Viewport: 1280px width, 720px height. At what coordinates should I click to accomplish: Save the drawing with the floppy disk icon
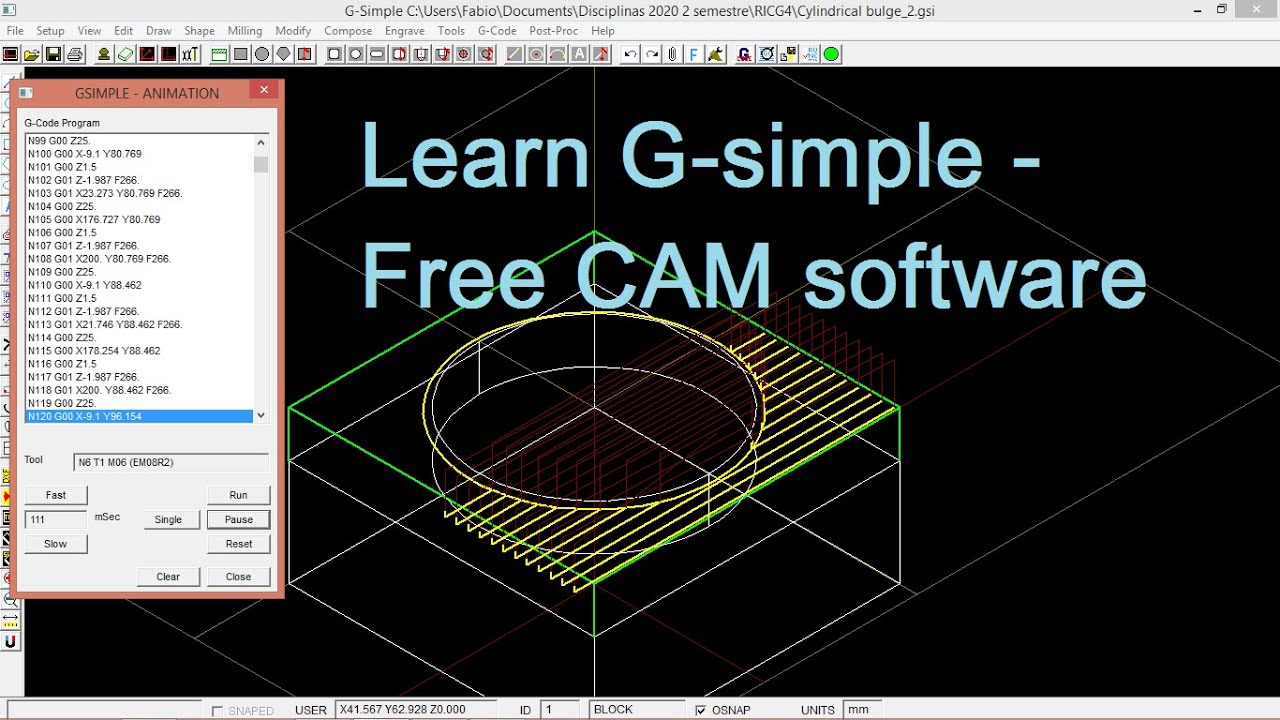(x=53, y=54)
